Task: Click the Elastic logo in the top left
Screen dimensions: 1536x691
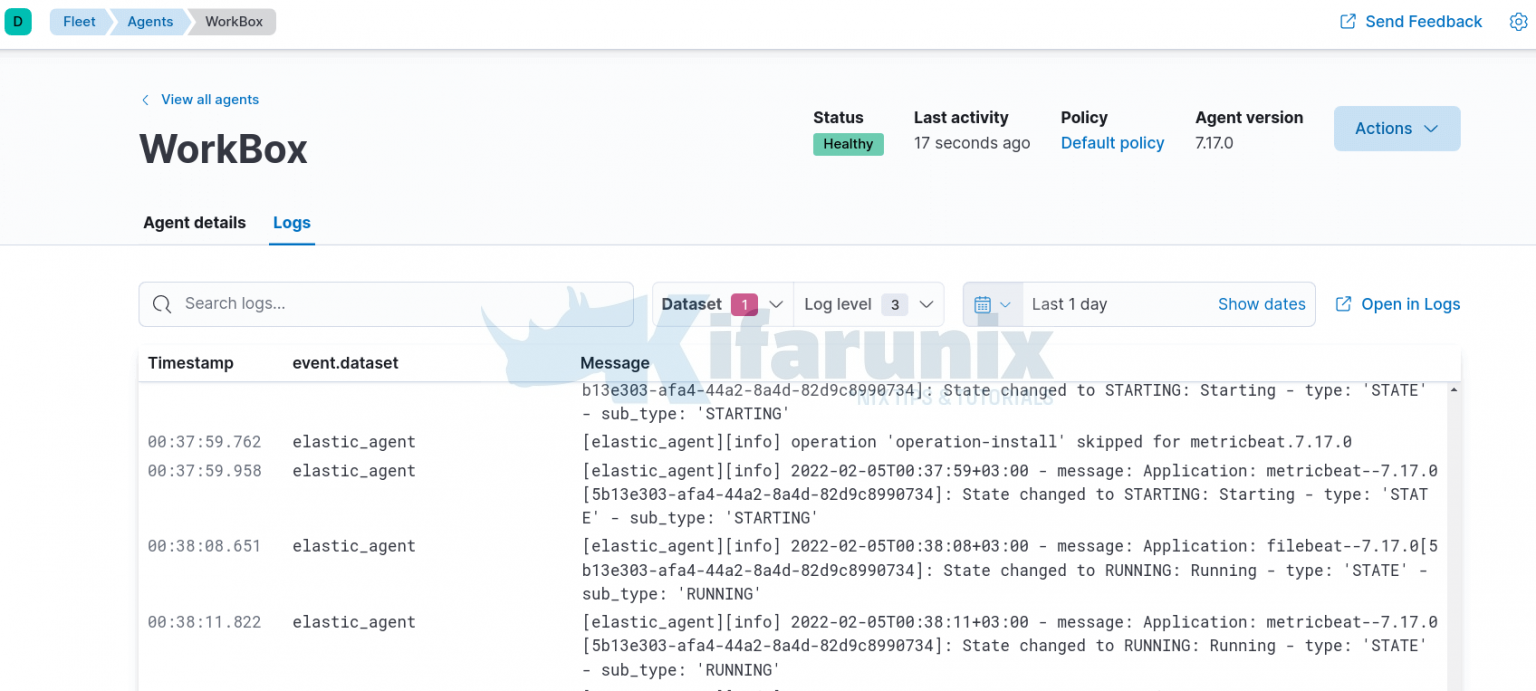Action: coord(19,21)
